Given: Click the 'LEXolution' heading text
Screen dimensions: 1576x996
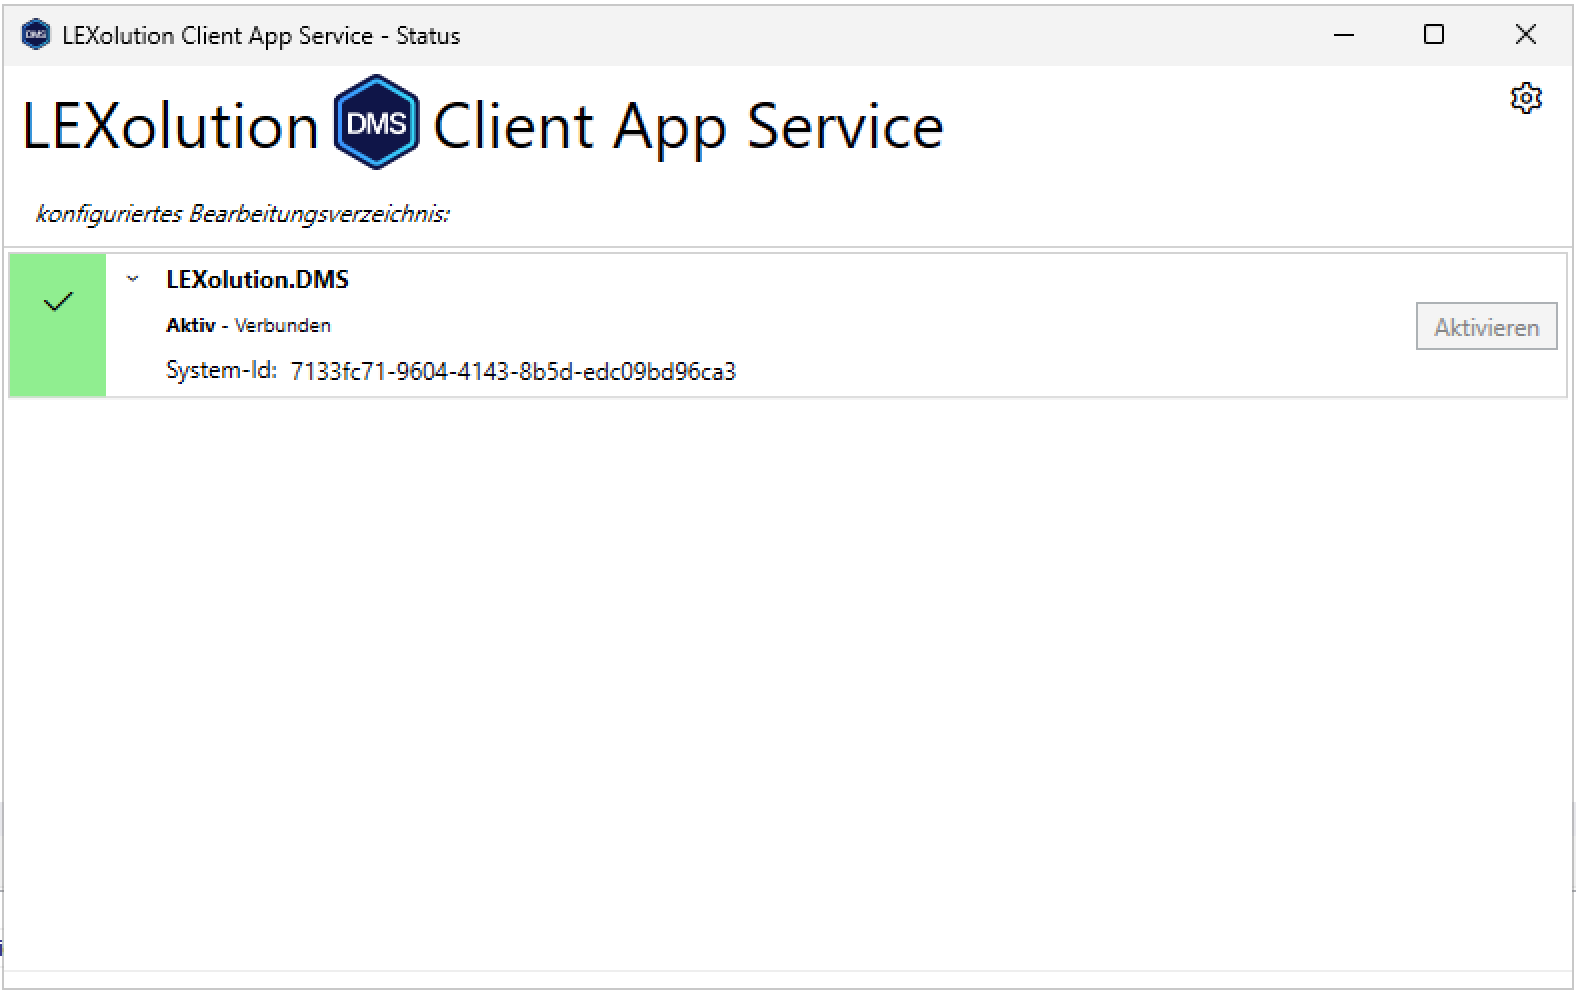Looking at the screenshot, I should point(170,127).
